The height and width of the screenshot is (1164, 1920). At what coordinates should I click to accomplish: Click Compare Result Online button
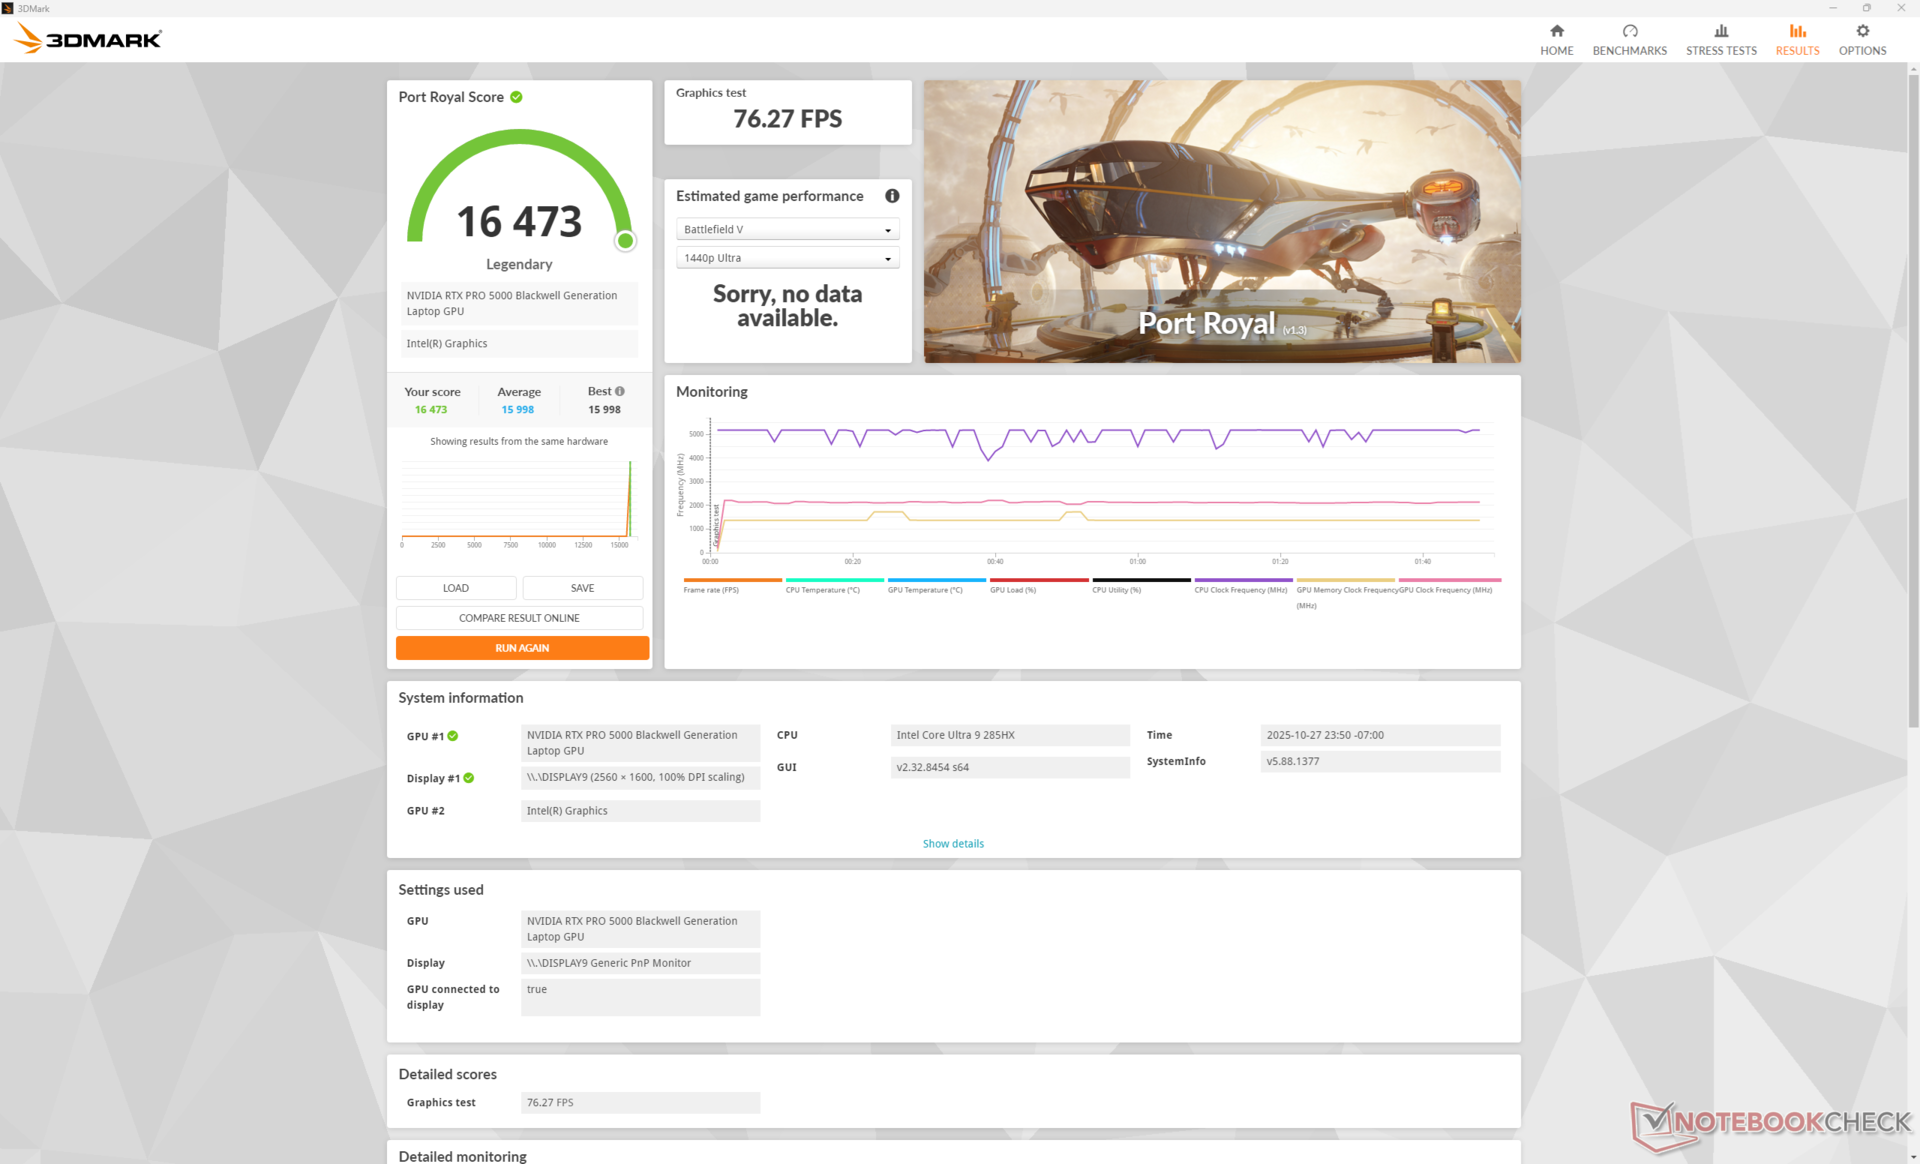(519, 618)
